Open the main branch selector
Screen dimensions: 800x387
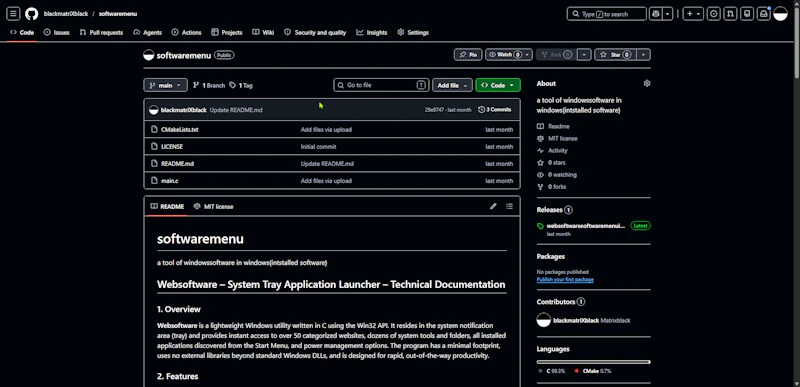pyautogui.click(x=165, y=85)
